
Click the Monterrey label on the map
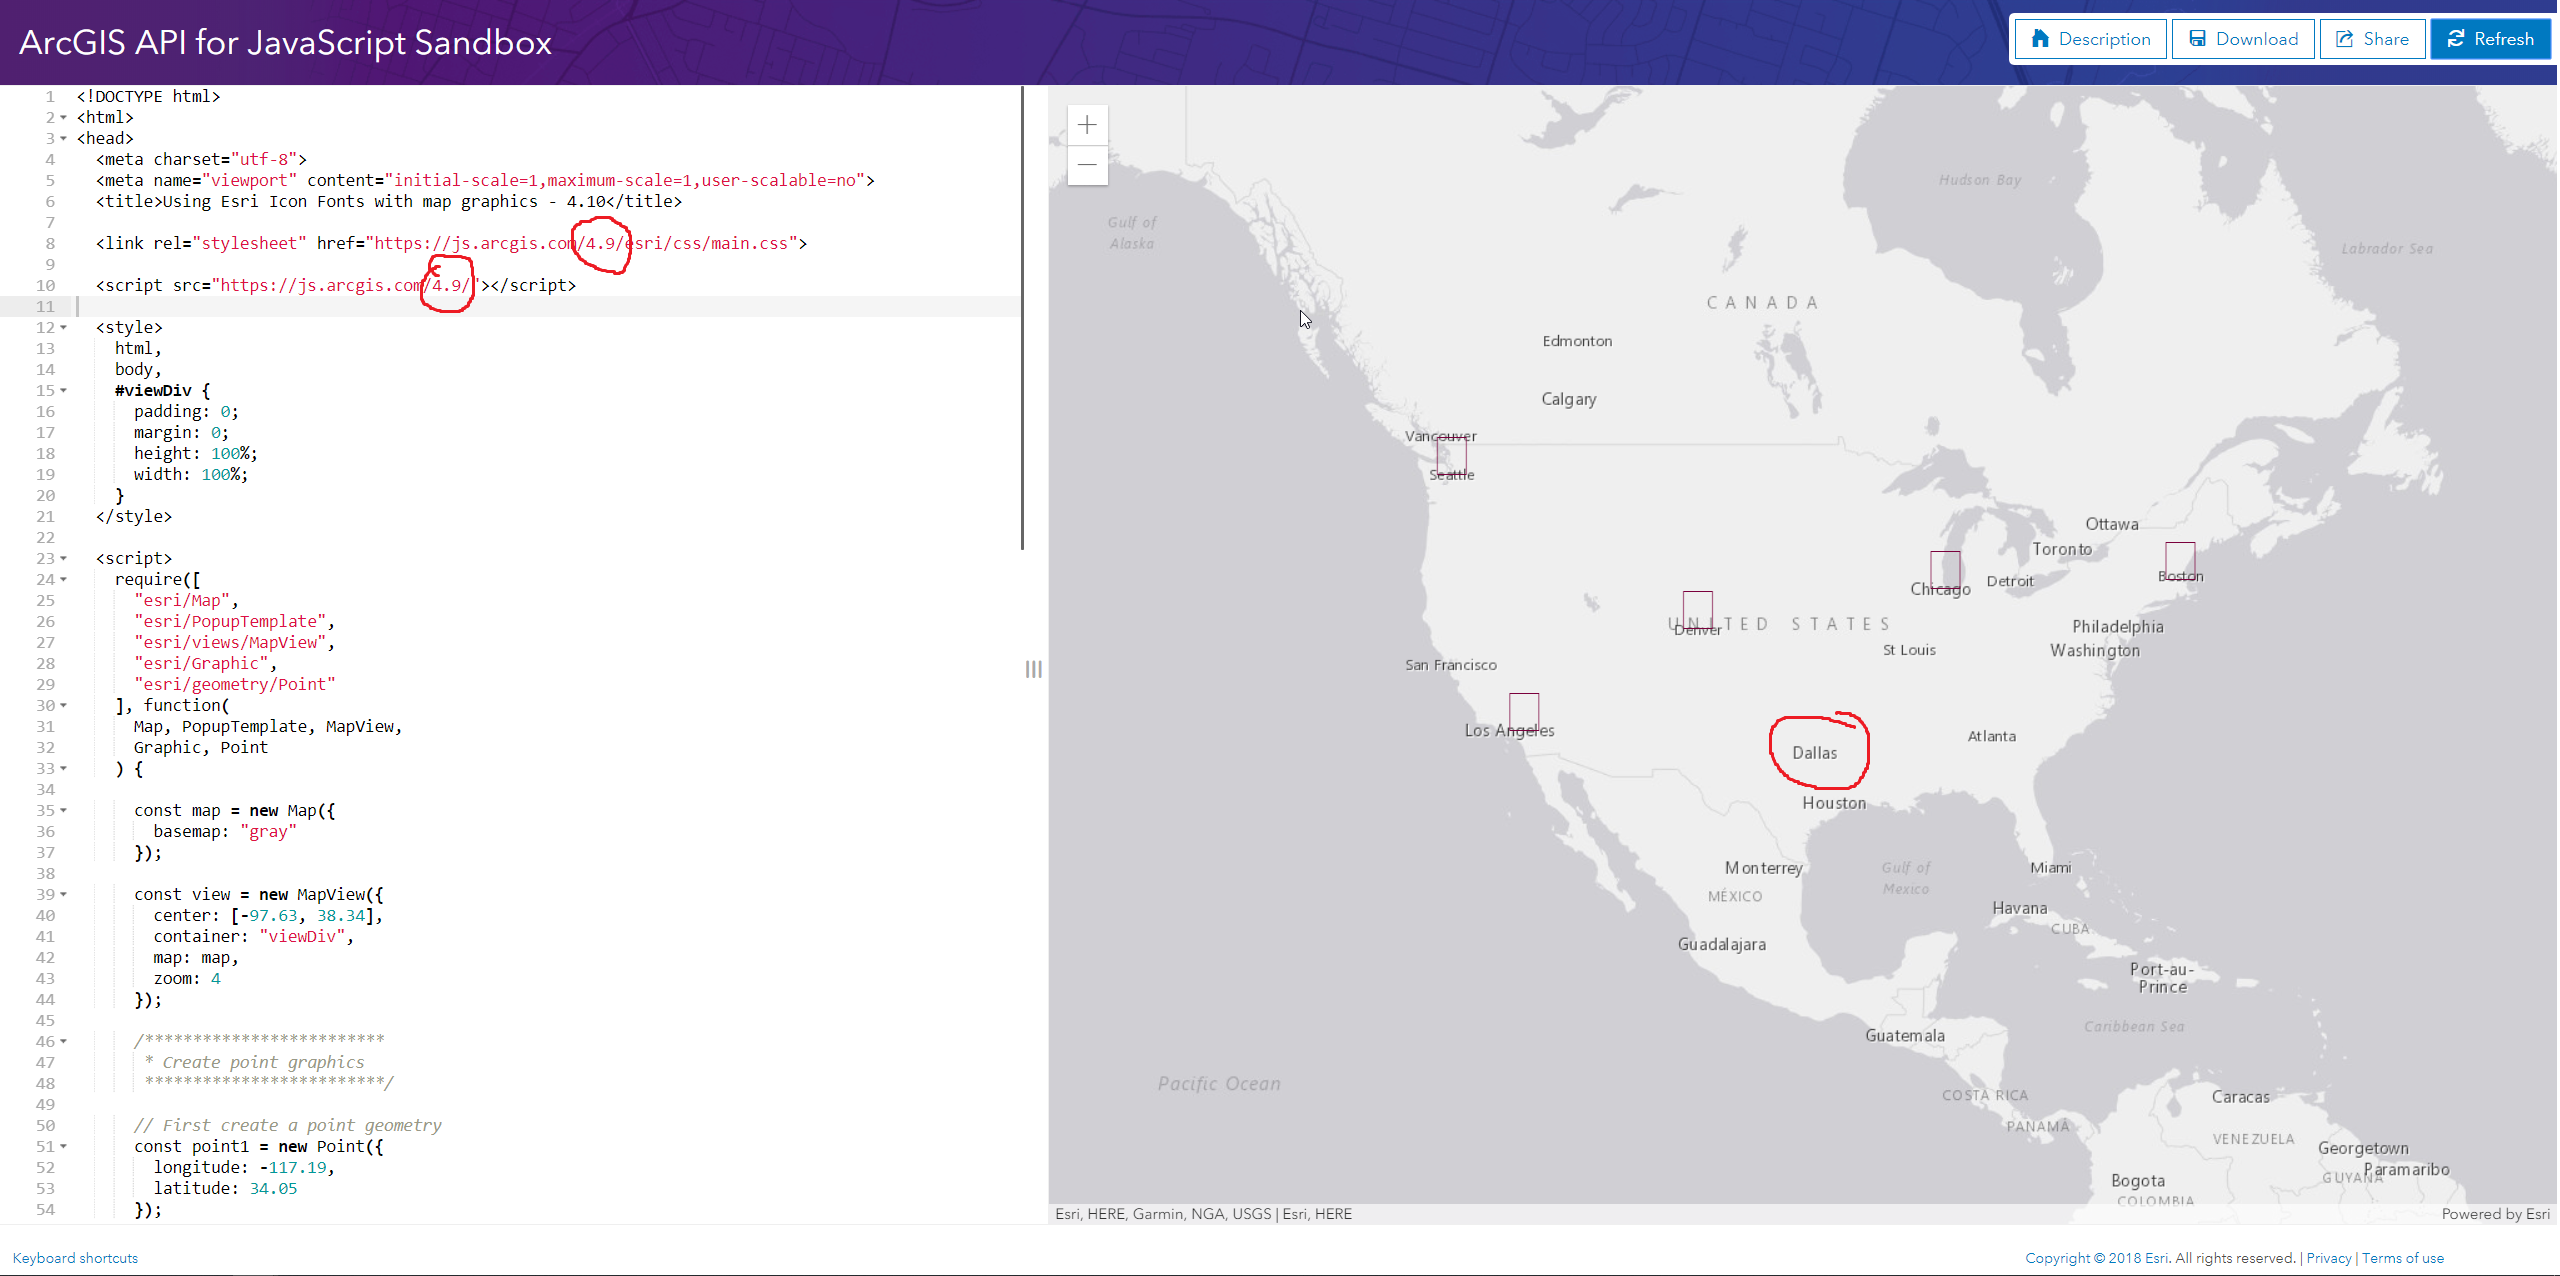(x=1763, y=868)
